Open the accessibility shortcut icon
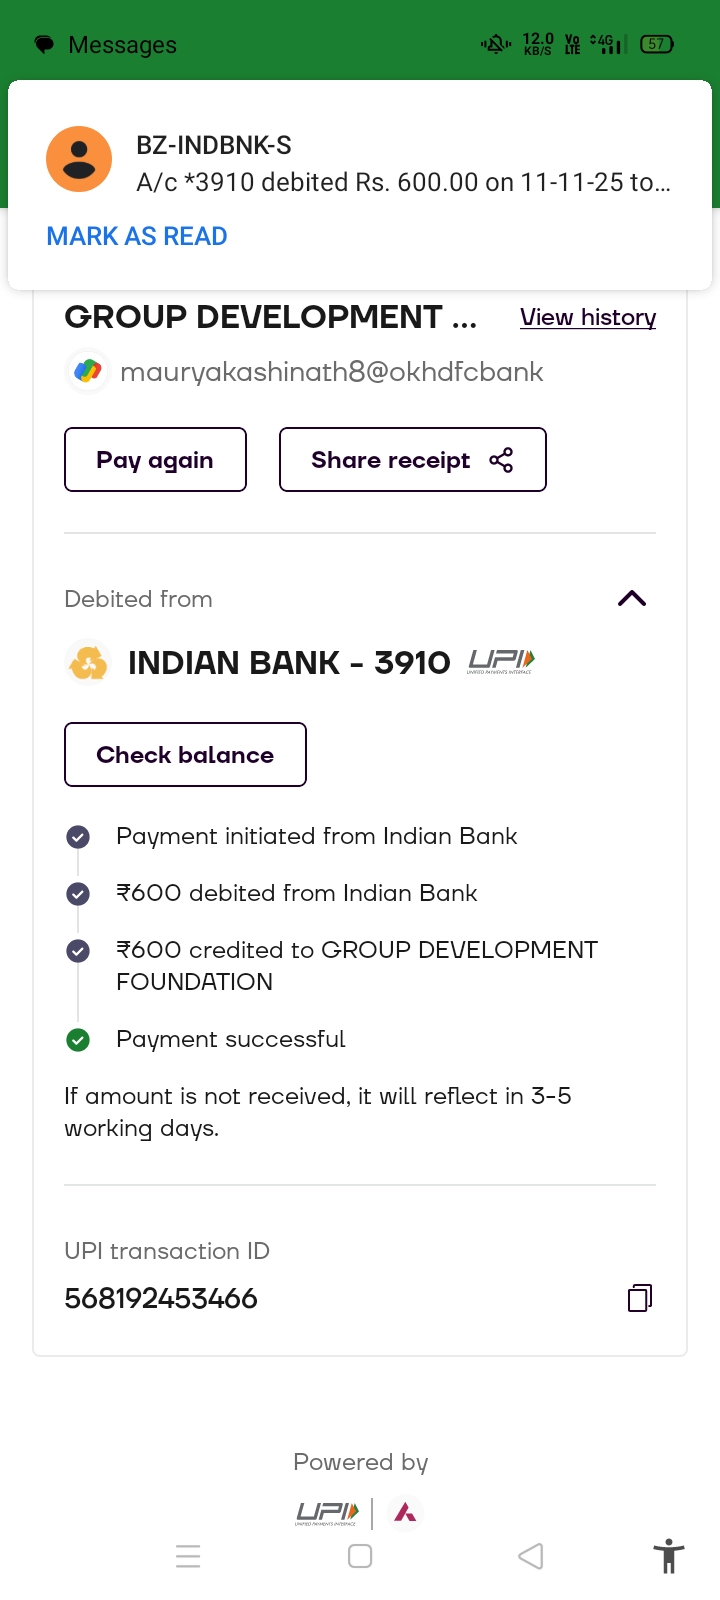This screenshot has height=1600, width=720. click(x=669, y=1557)
